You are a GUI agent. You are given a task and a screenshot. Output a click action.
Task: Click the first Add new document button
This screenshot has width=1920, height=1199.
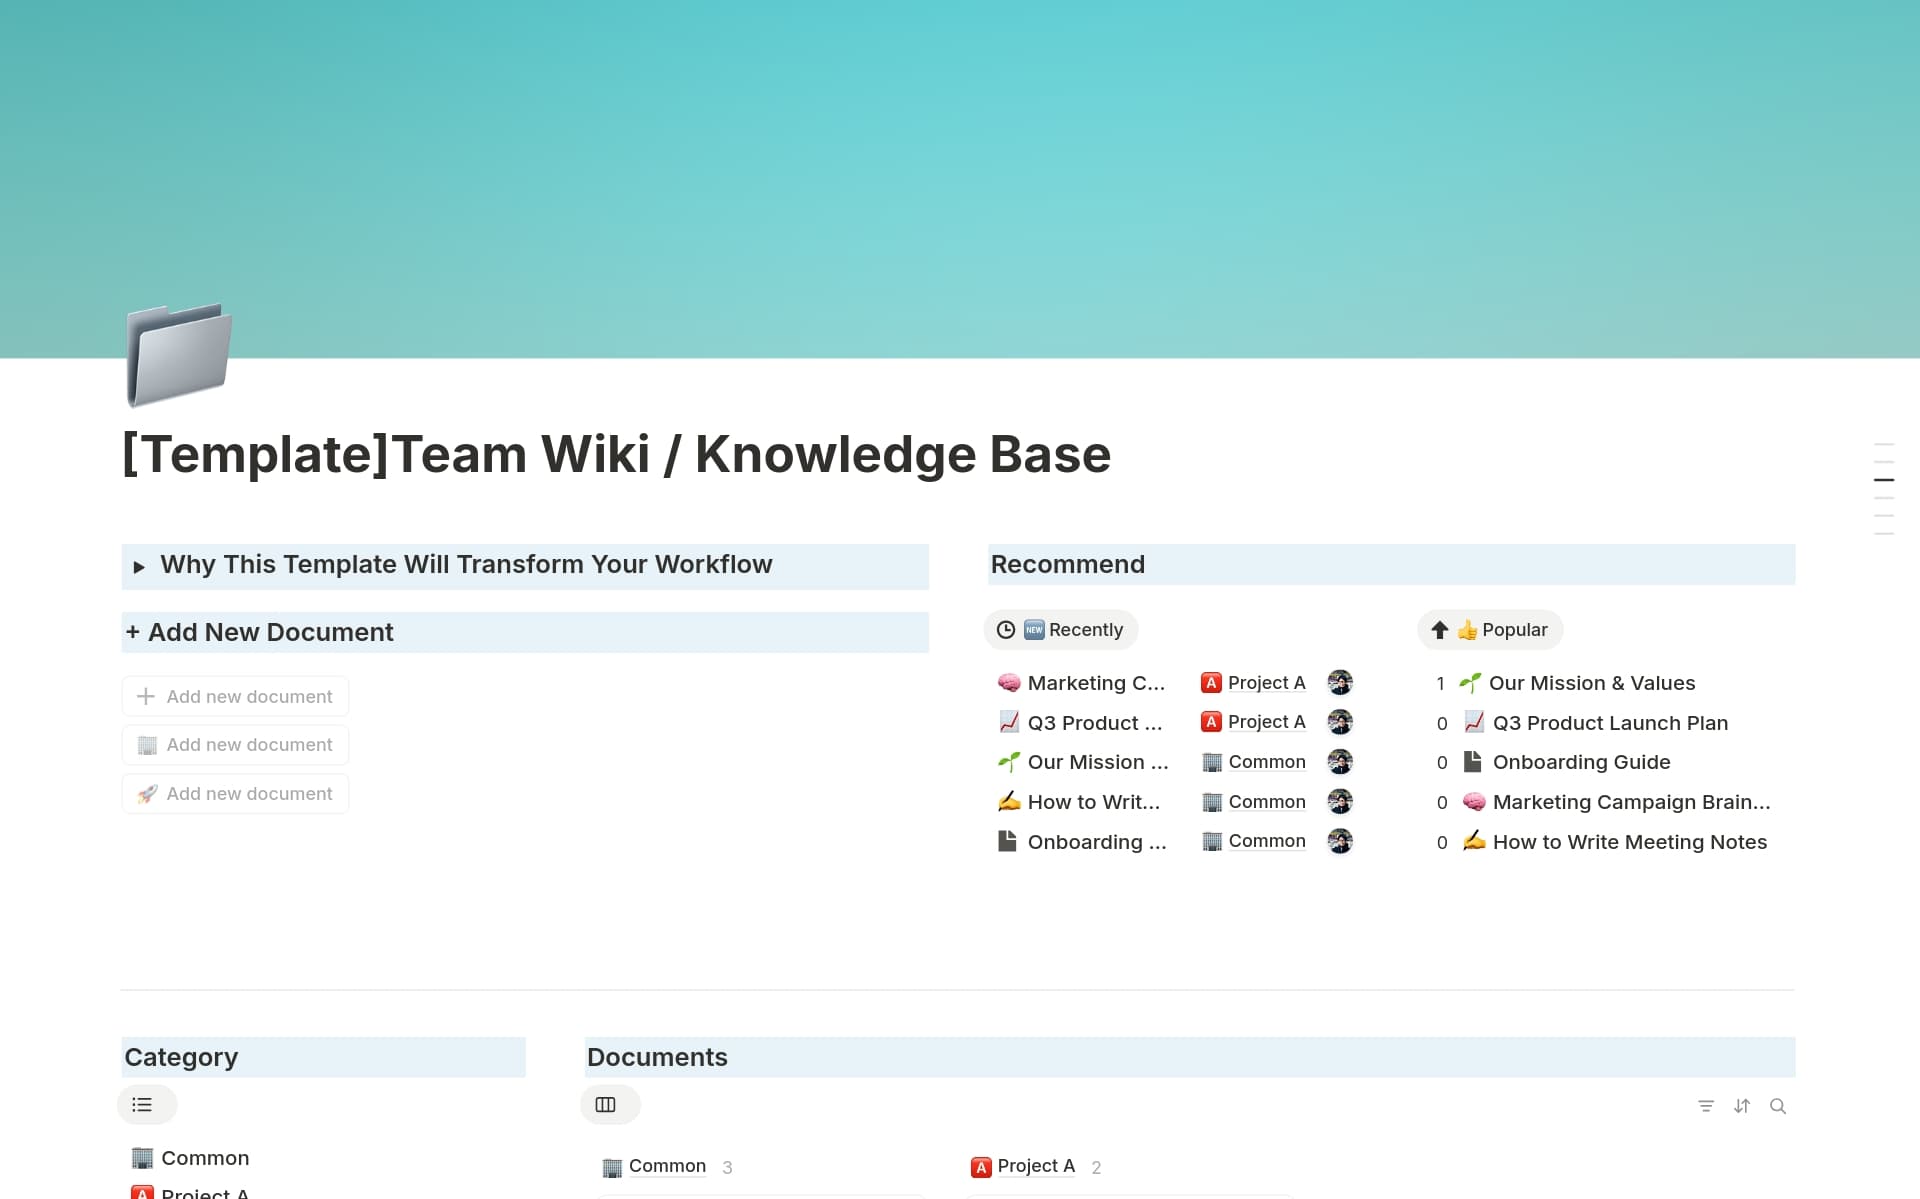coord(235,696)
